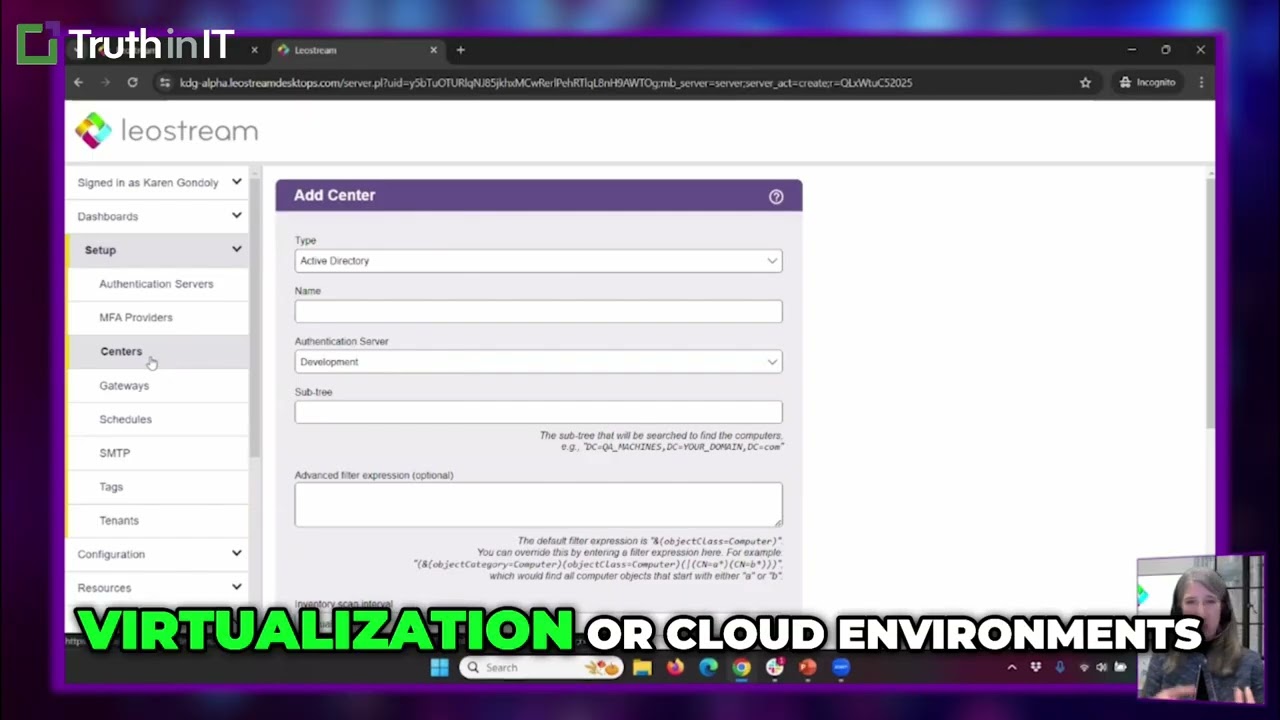The height and width of the screenshot is (720, 1280).
Task: Launch Firefox from the taskbar
Action: (x=675, y=667)
